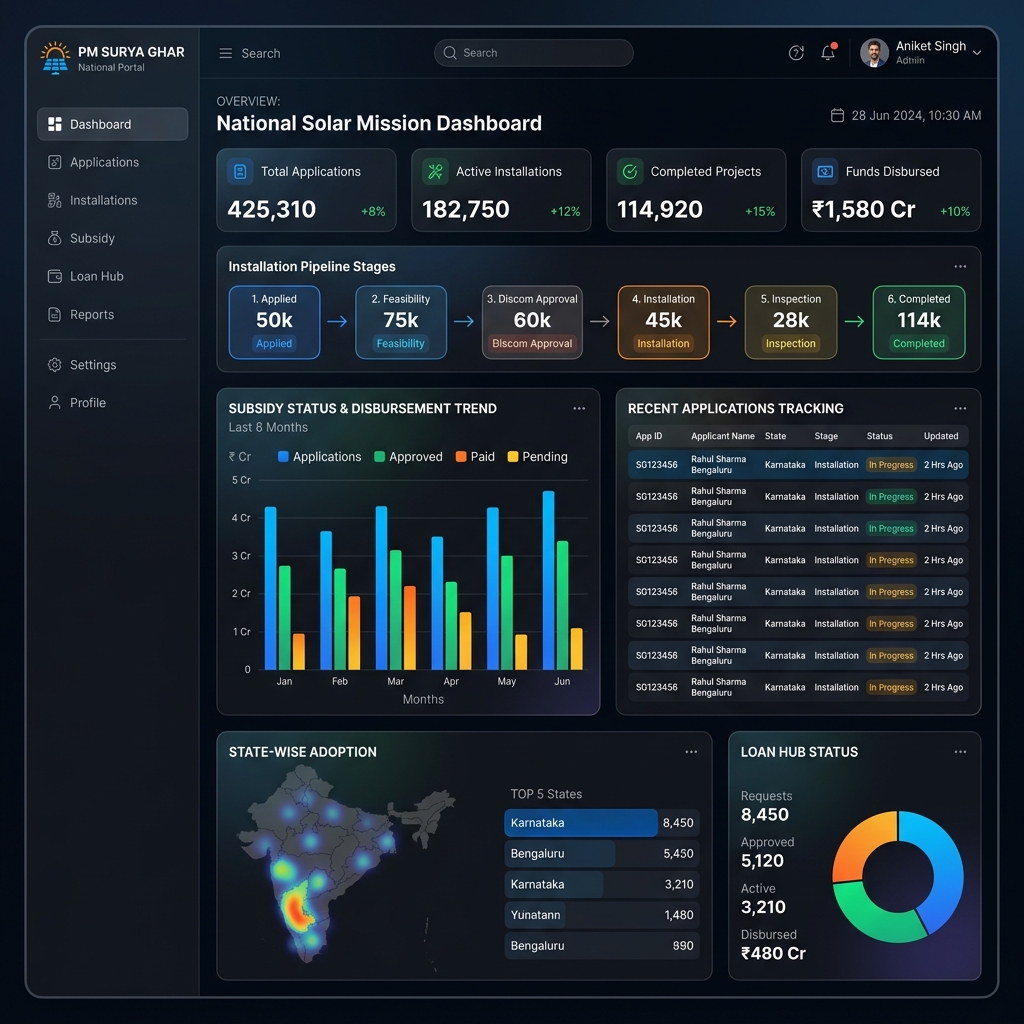Toggle the hamburger menu icon
Viewport: 1024px width, 1024px height.
(225, 53)
